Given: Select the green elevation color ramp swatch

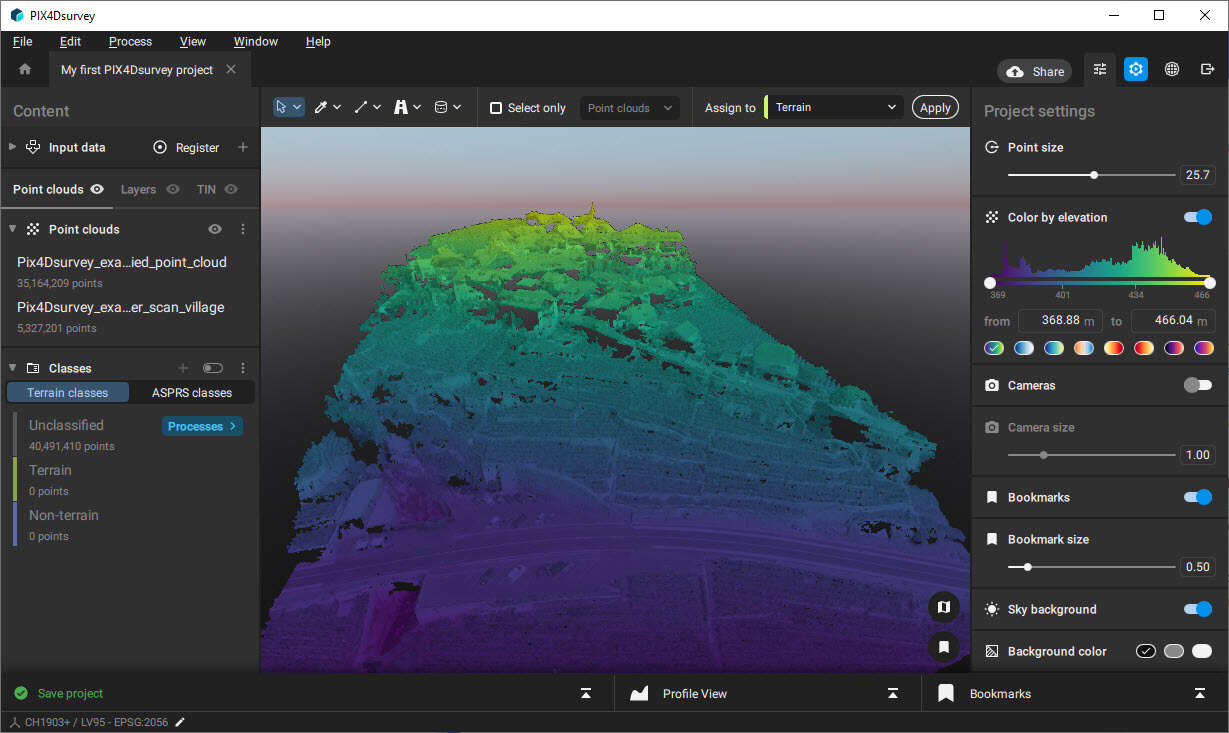Looking at the screenshot, I should tap(993, 347).
